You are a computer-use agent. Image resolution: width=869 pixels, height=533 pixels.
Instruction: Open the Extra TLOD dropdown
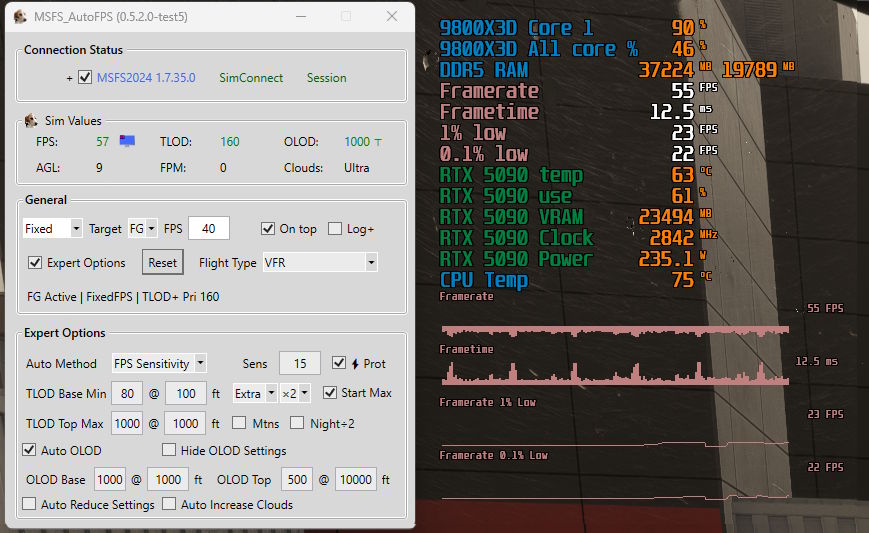254,393
